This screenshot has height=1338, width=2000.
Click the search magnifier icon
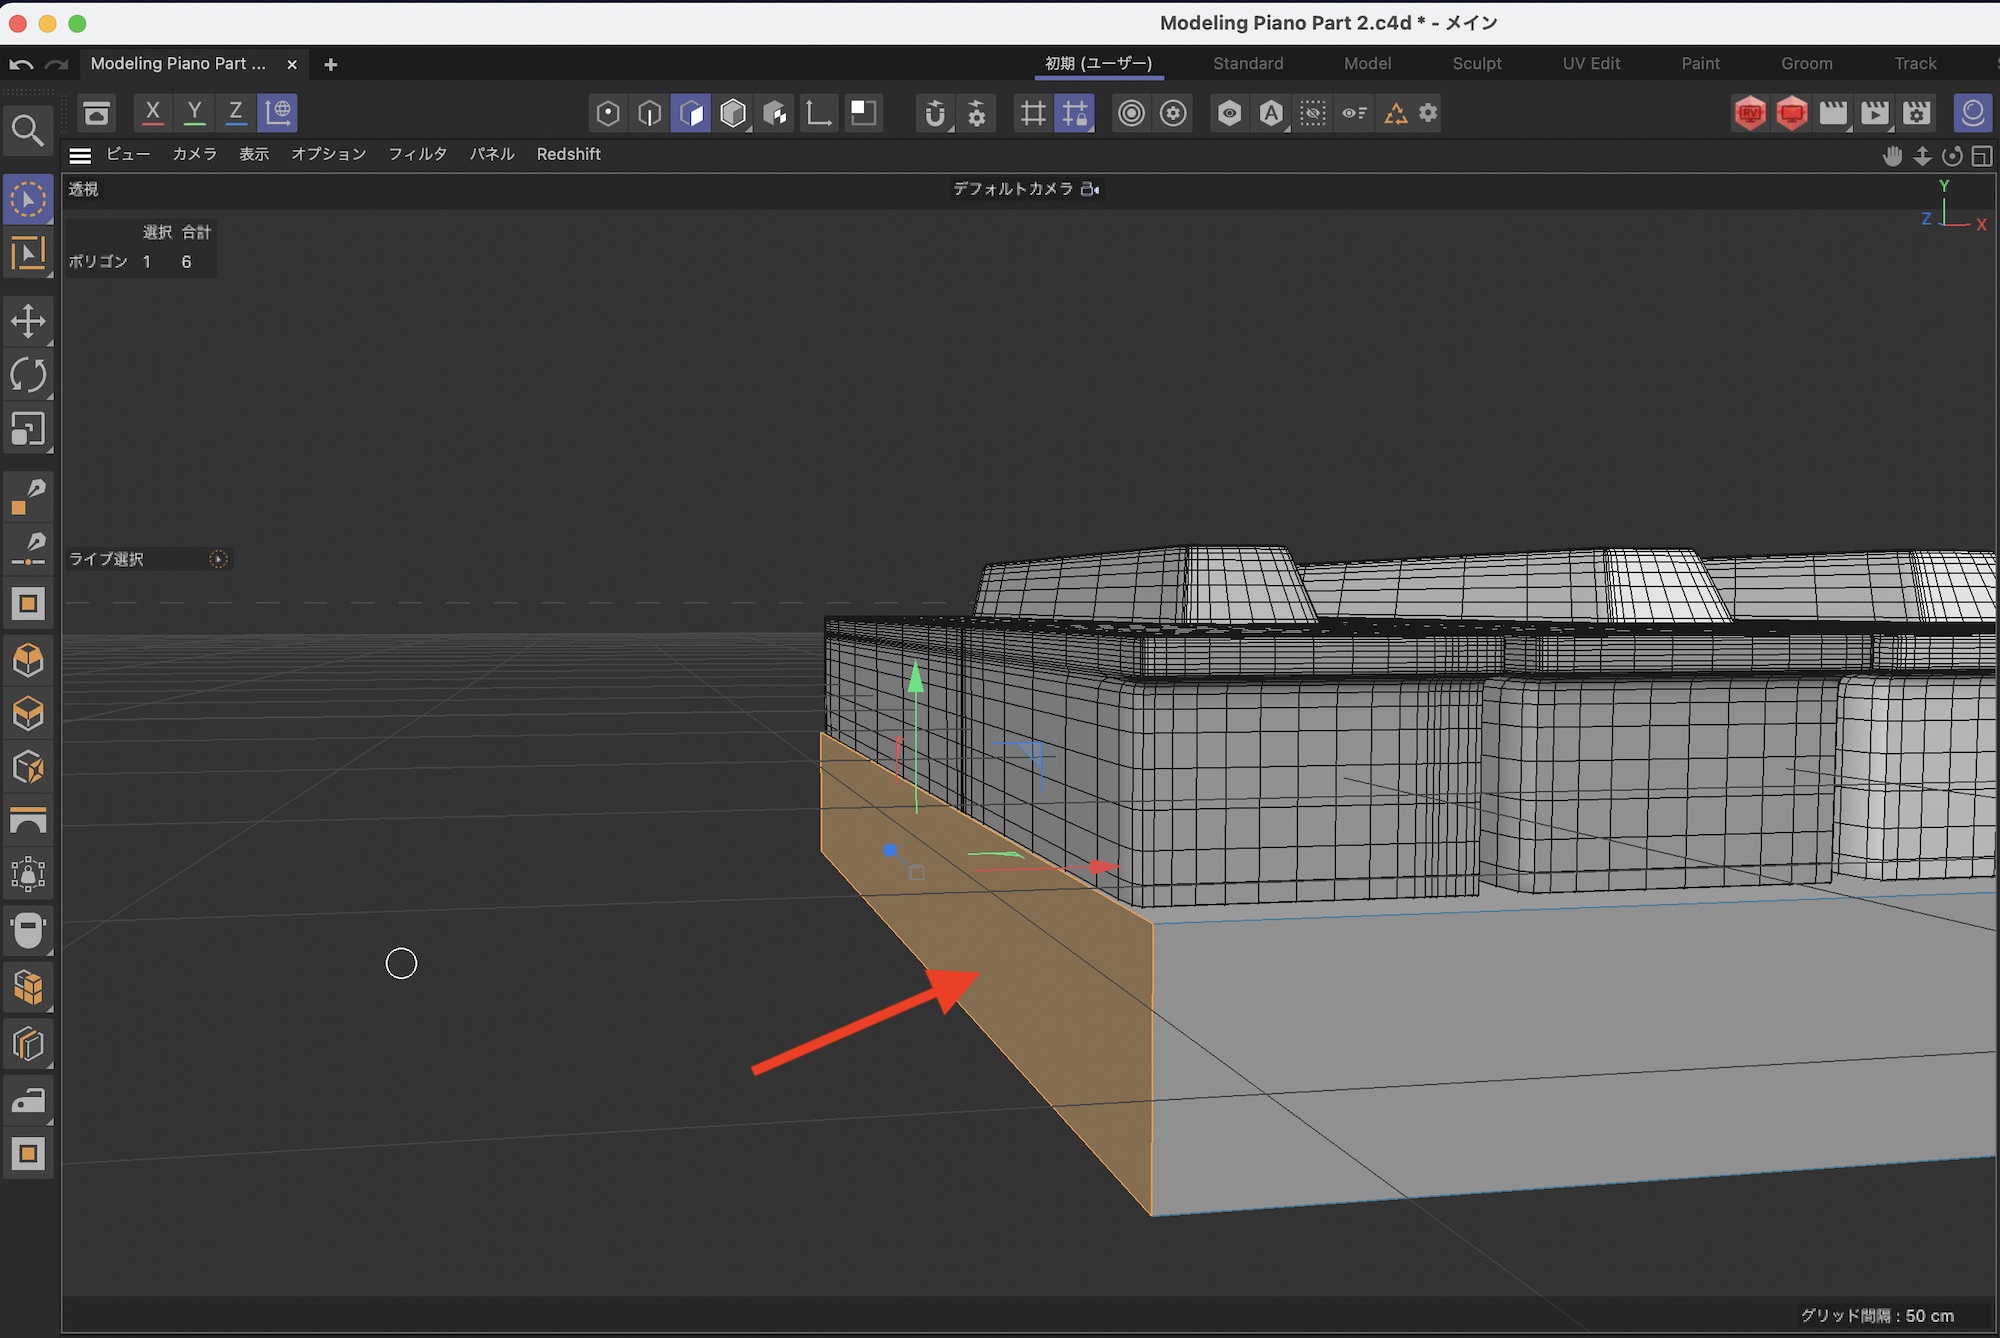pyautogui.click(x=27, y=130)
